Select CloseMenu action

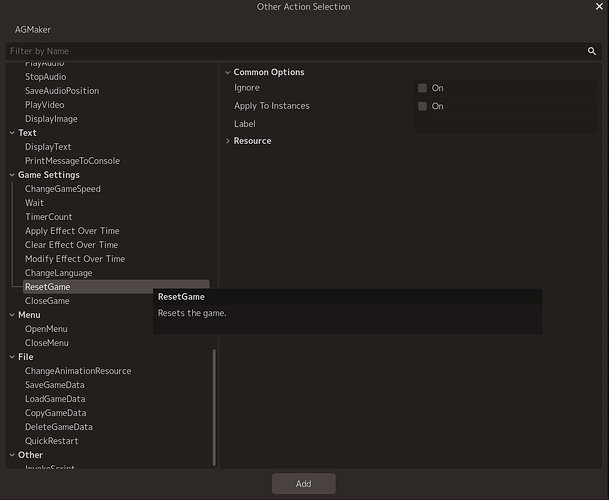pyautogui.click(x=47, y=343)
